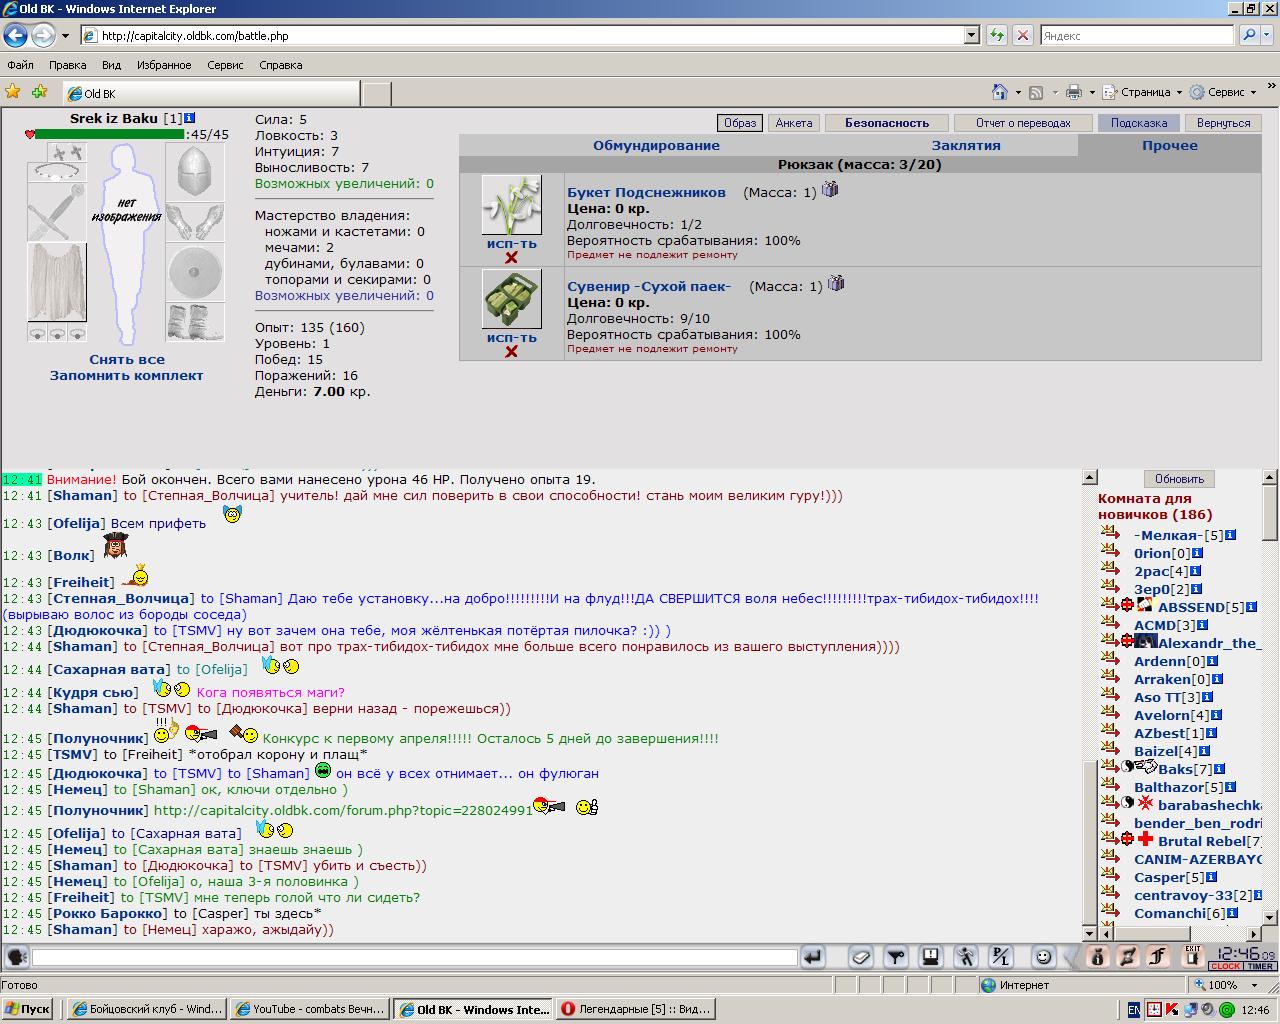Screen dimensions: 1280x1024
Task: Open the Избранное menu
Action: pyautogui.click(x=164, y=65)
